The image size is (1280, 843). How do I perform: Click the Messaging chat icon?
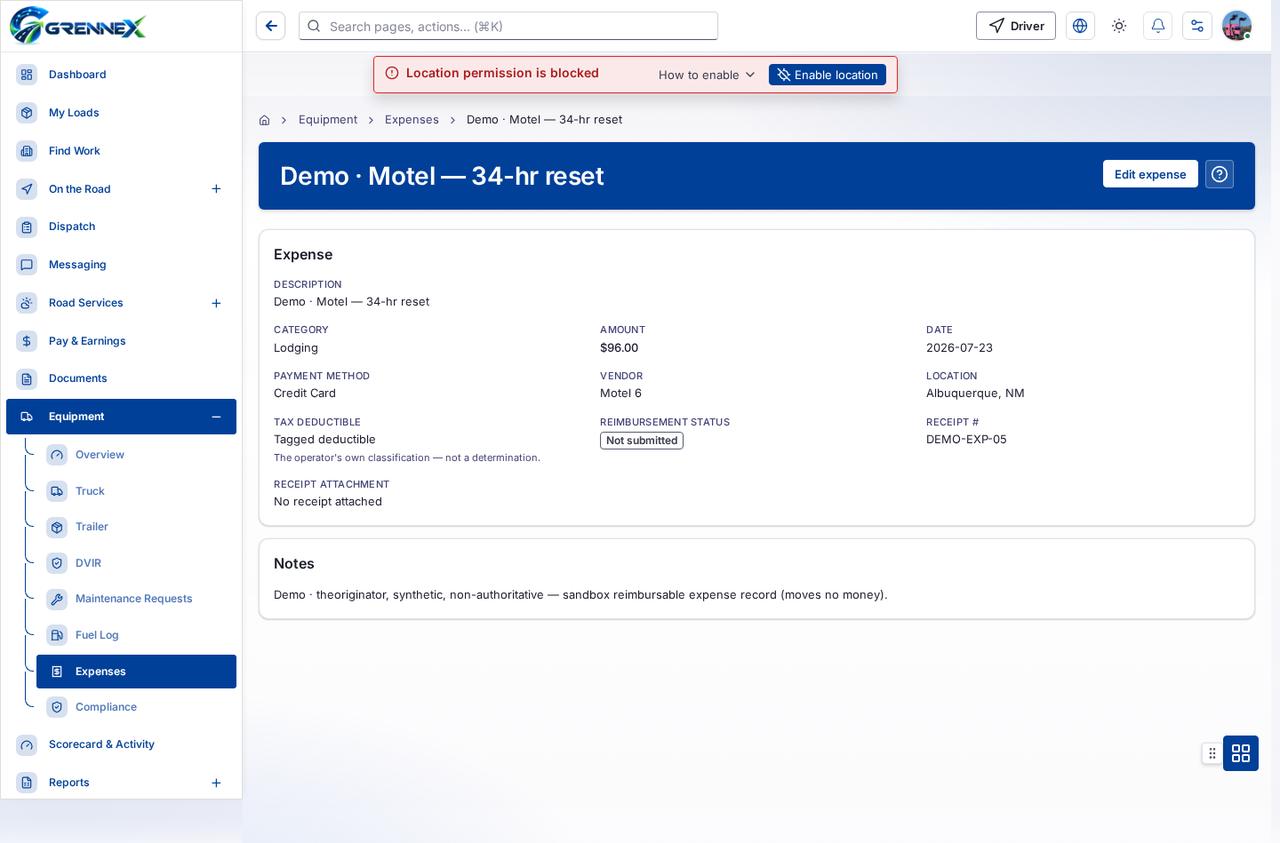(27, 265)
